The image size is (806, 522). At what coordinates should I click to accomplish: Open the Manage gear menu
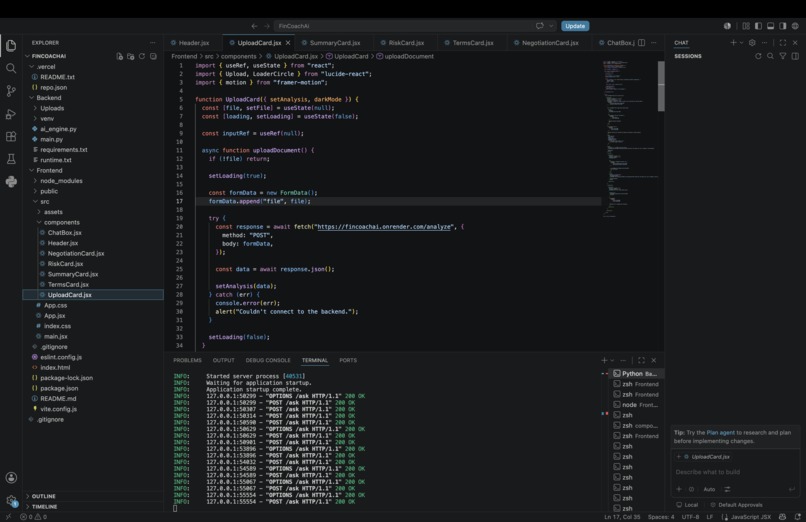[x=11, y=500]
